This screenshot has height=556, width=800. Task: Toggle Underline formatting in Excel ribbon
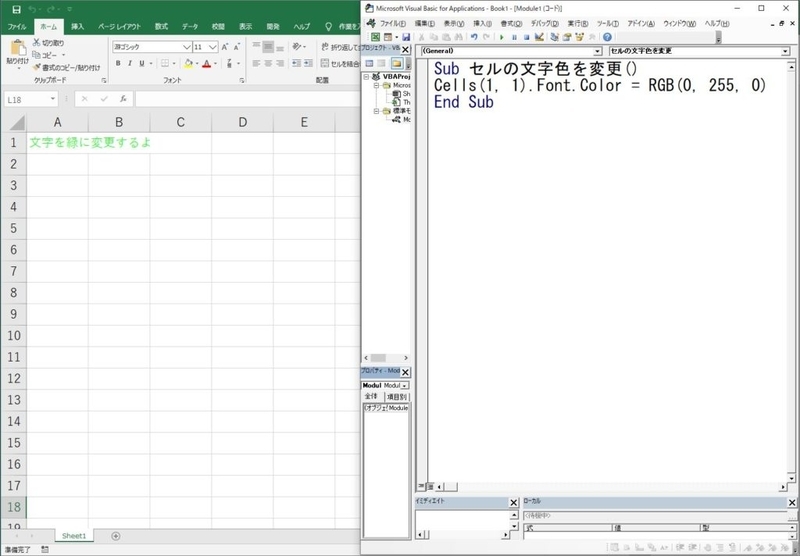coord(142,63)
